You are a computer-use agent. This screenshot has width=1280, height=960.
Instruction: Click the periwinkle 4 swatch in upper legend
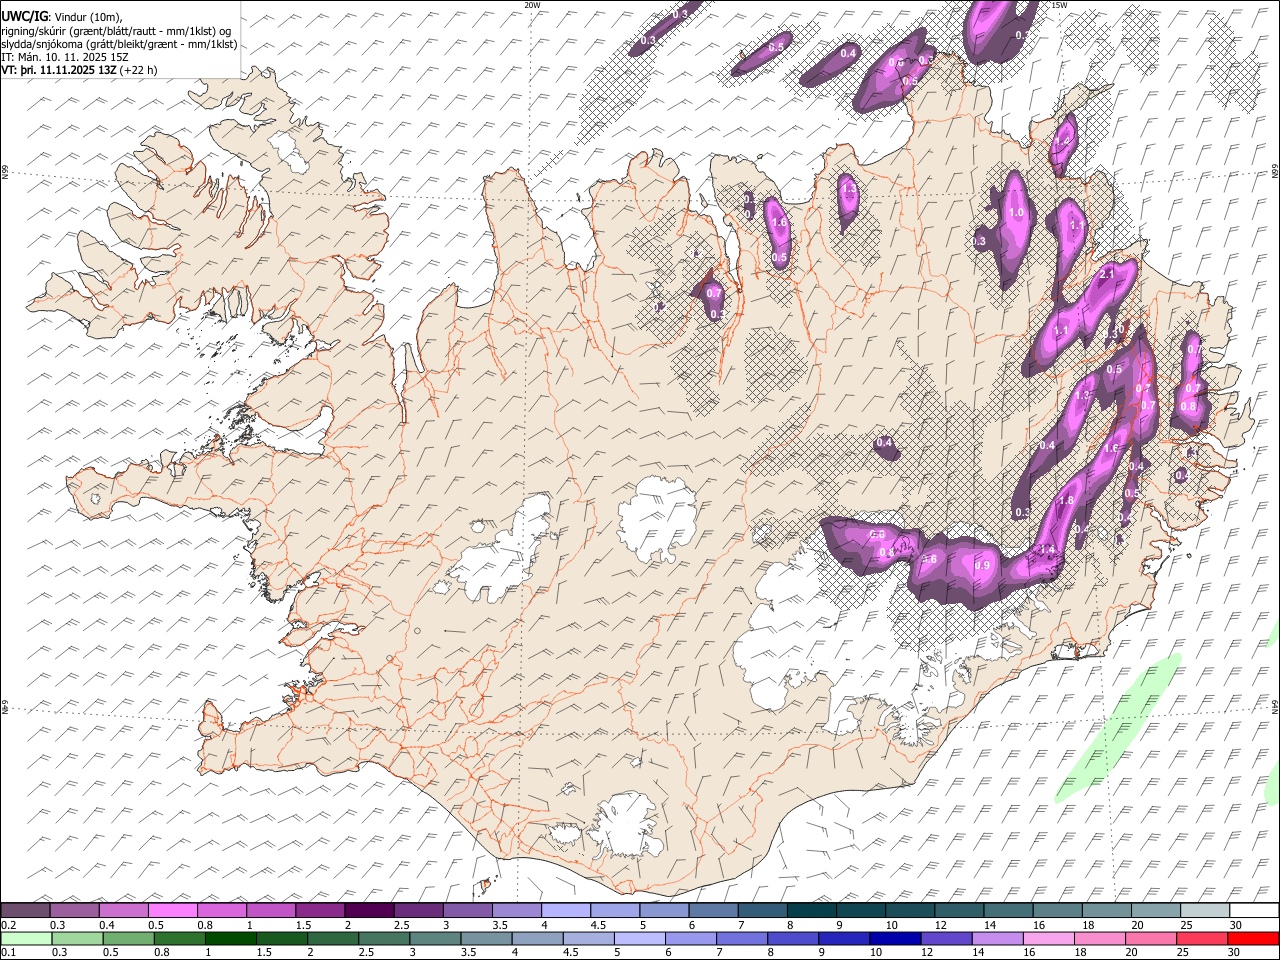point(566,911)
